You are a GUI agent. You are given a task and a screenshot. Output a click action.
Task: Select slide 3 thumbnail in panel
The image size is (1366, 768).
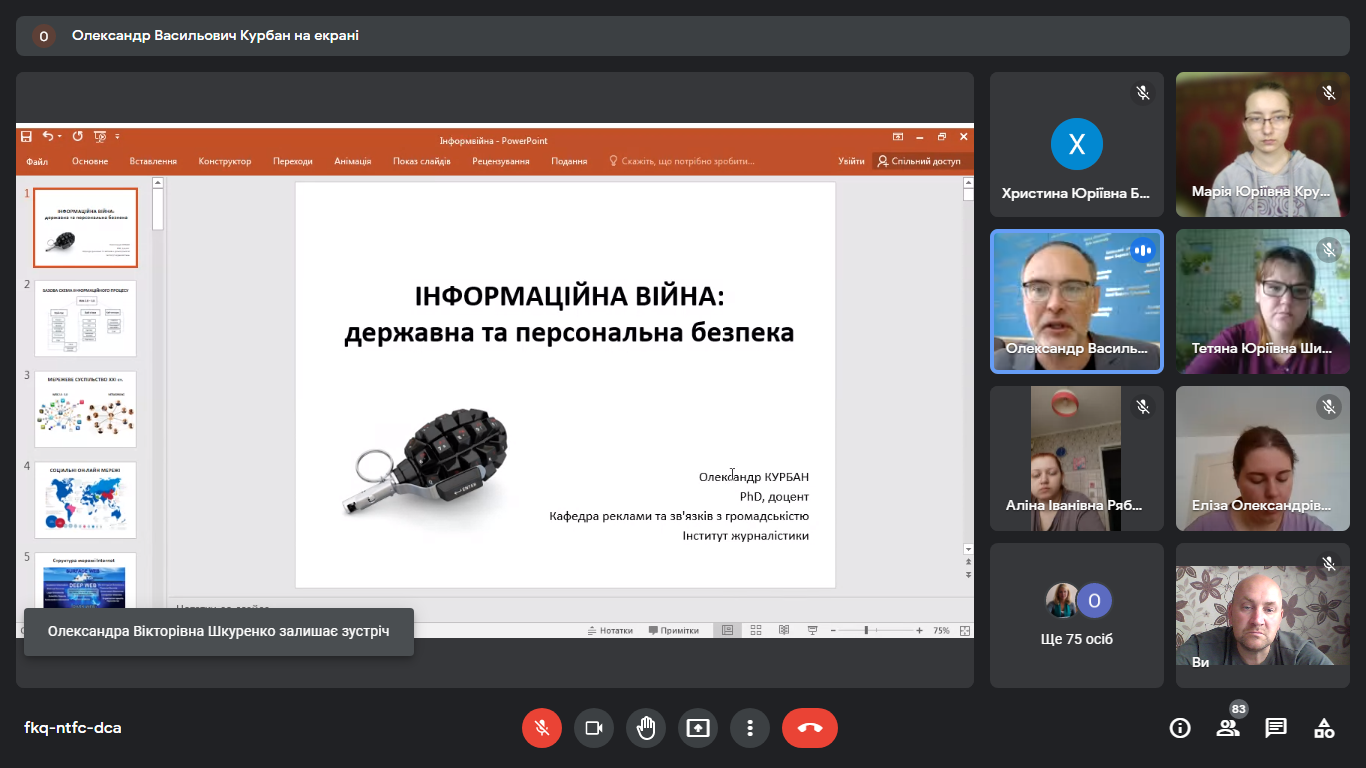85,409
